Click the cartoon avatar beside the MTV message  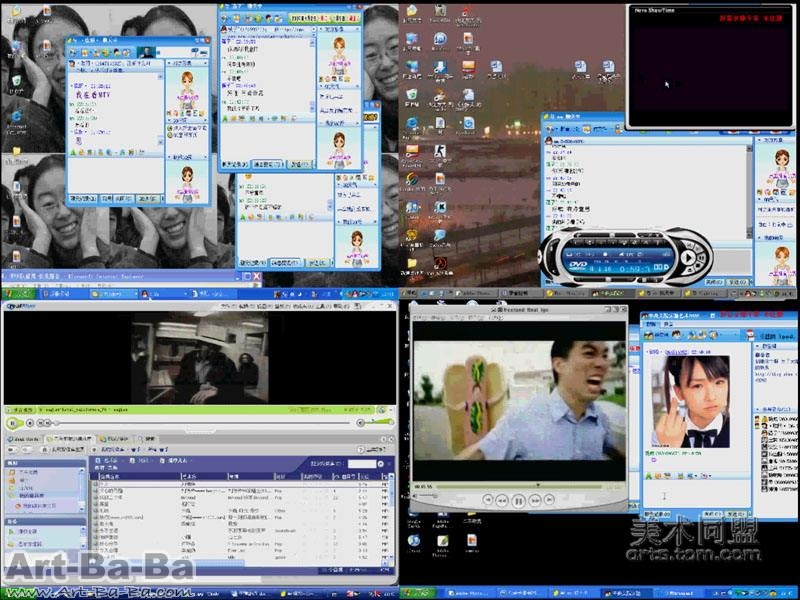click(x=187, y=92)
